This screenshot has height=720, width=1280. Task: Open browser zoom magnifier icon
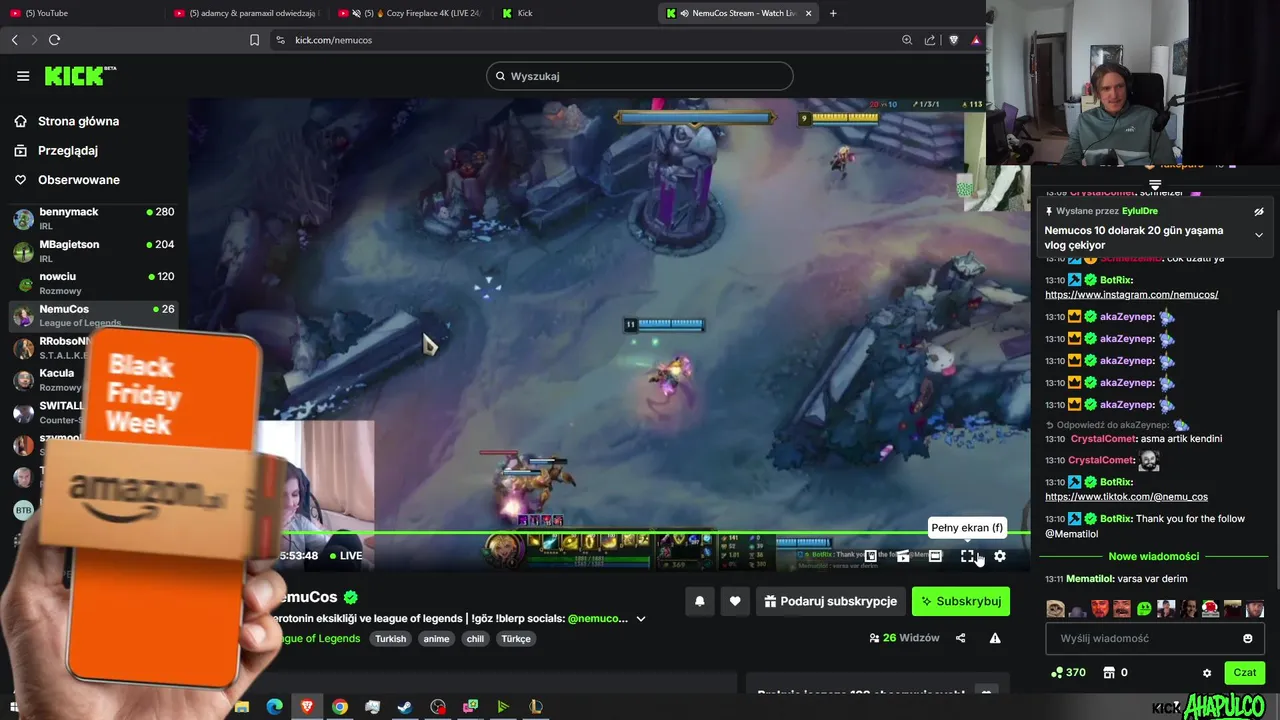[907, 40]
